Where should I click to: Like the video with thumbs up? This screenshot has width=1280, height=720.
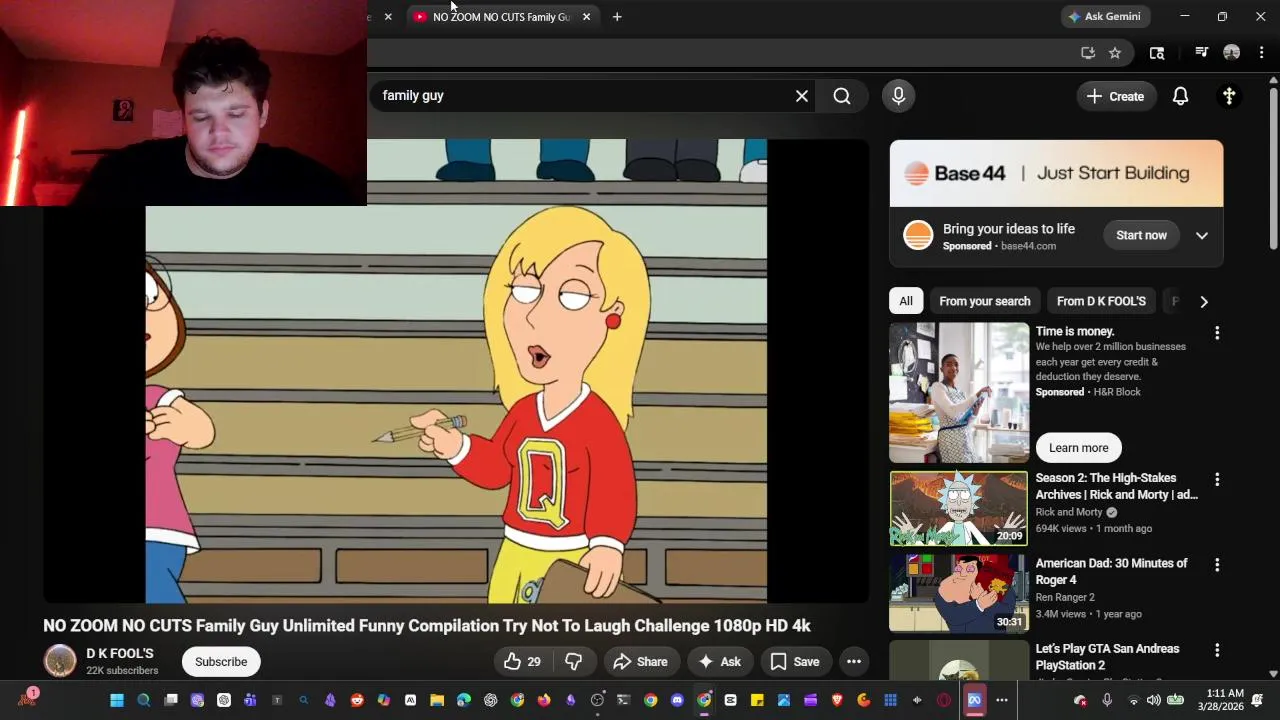[x=523, y=662]
